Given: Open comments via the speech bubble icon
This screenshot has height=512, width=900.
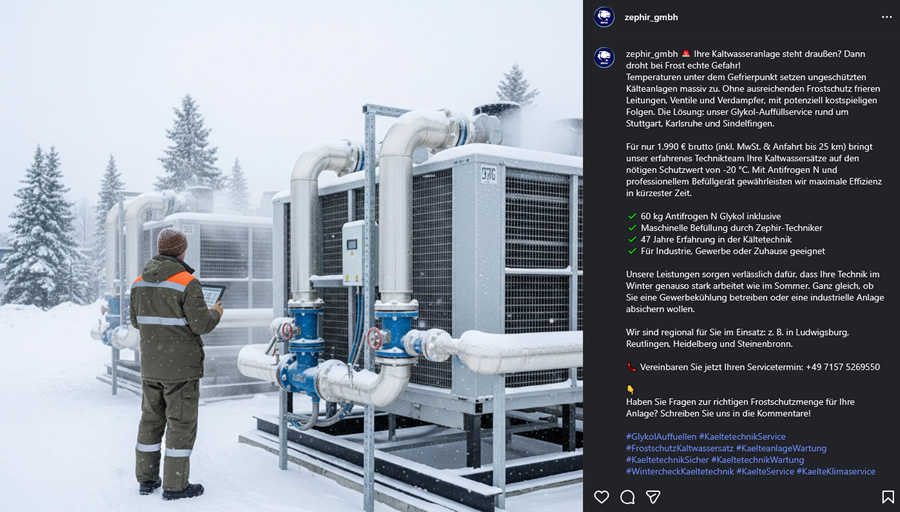Looking at the screenshot, I should pyautogui.click(x=627, y=496).
